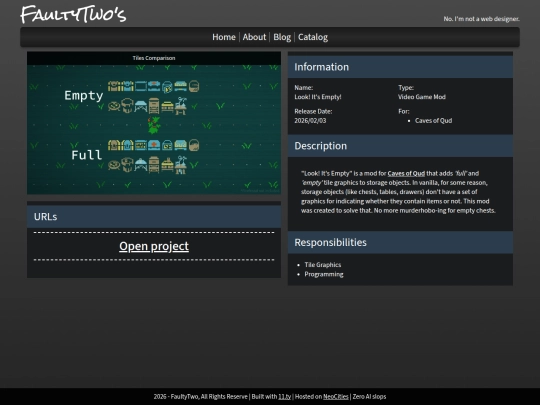Go to the Home page

click(x=224, y=37)
